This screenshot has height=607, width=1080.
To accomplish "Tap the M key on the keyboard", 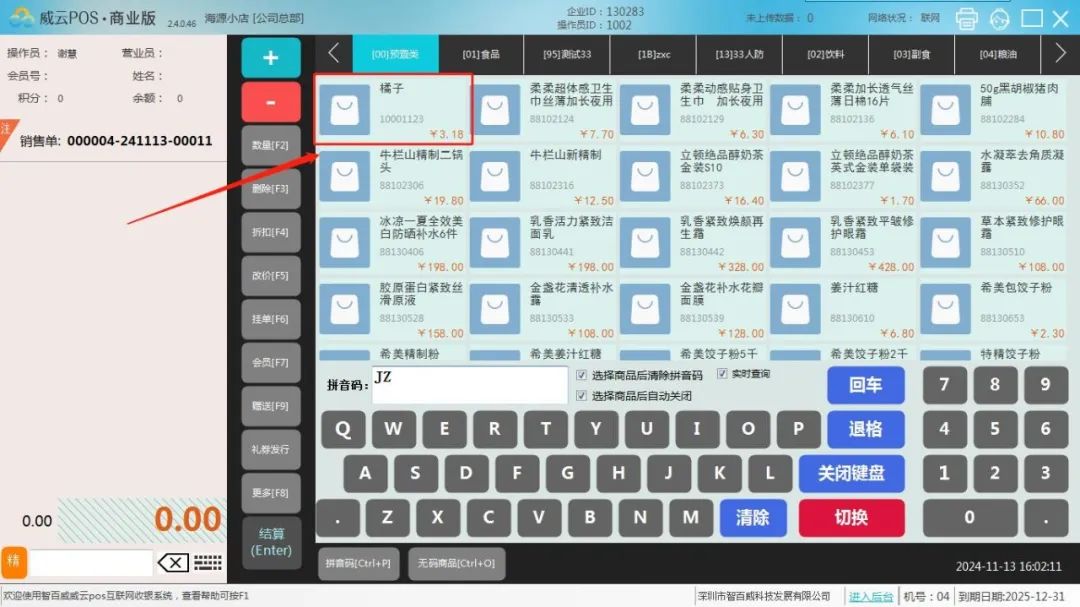I will [x=691, y=517].
